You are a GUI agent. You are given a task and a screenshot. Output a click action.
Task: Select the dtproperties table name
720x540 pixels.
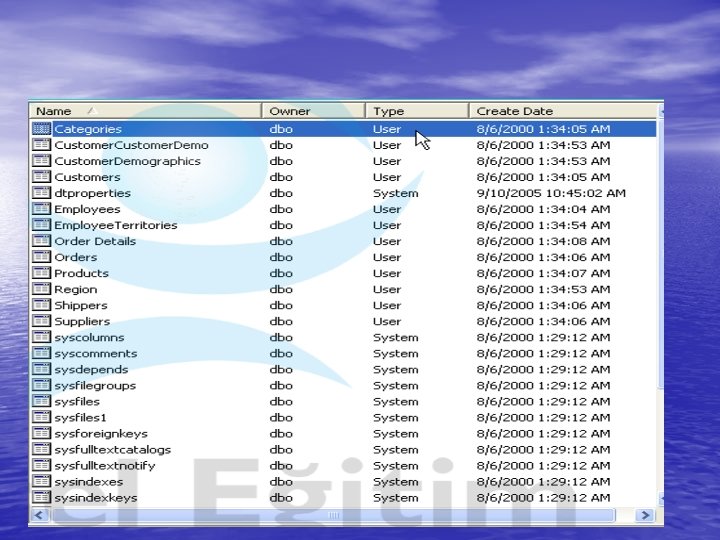[92, 193]
